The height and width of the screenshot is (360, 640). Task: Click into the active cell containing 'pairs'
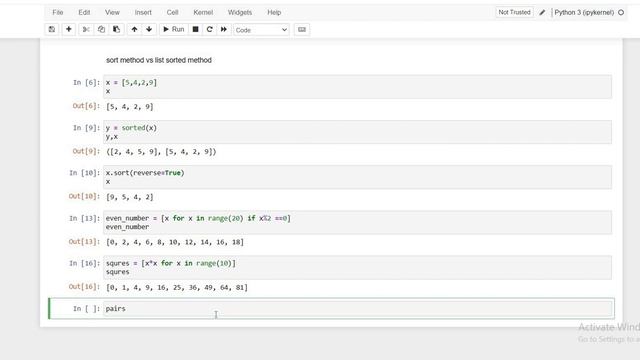pos(358,309)
